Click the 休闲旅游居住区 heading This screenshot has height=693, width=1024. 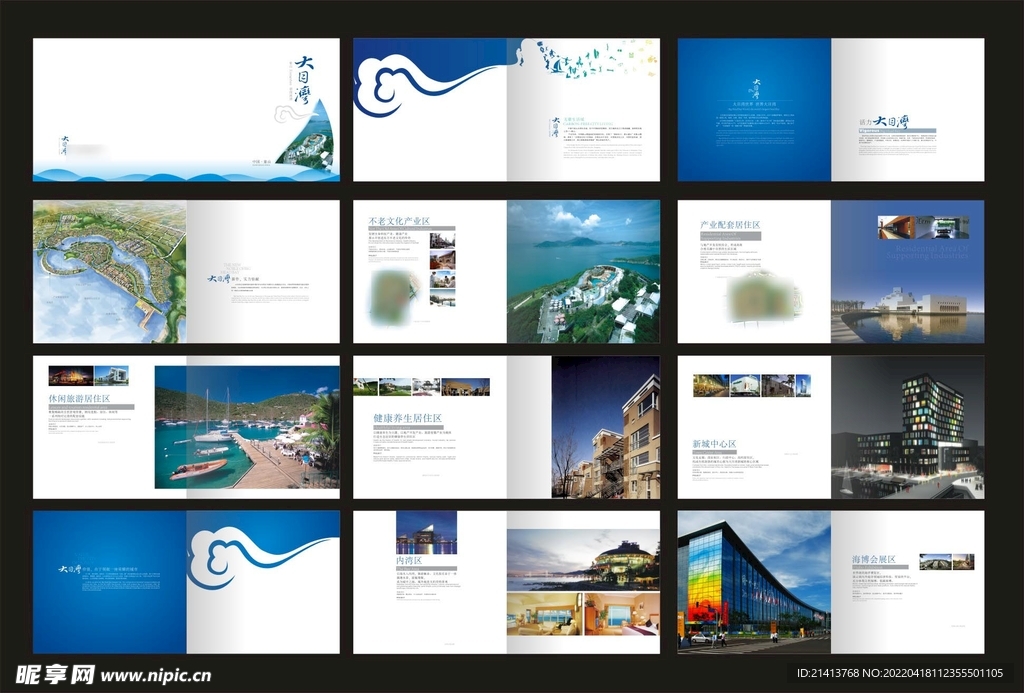pos(79,398)
